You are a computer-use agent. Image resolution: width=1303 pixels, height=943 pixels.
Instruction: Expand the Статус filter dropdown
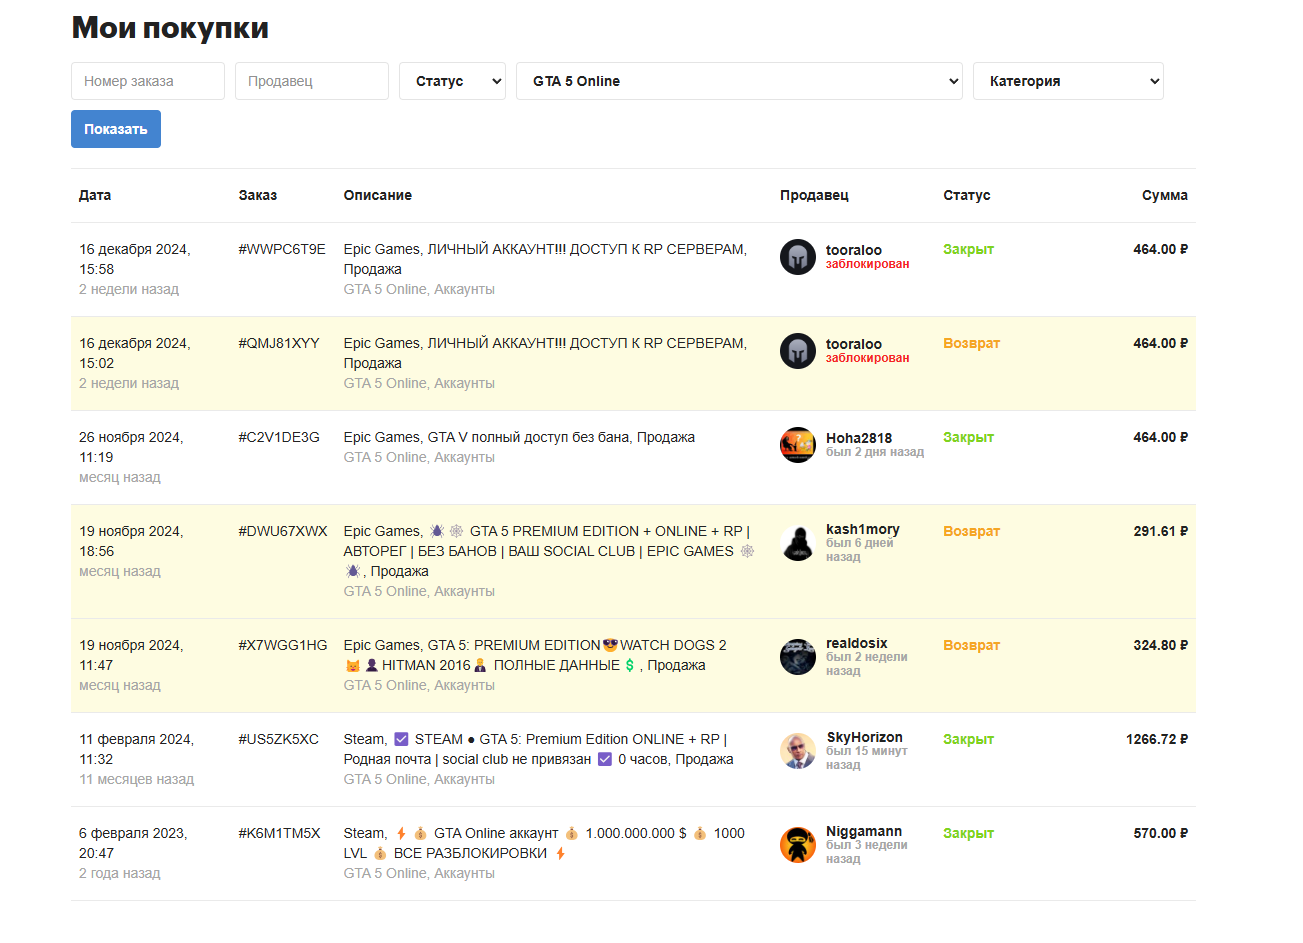[452, 81]
